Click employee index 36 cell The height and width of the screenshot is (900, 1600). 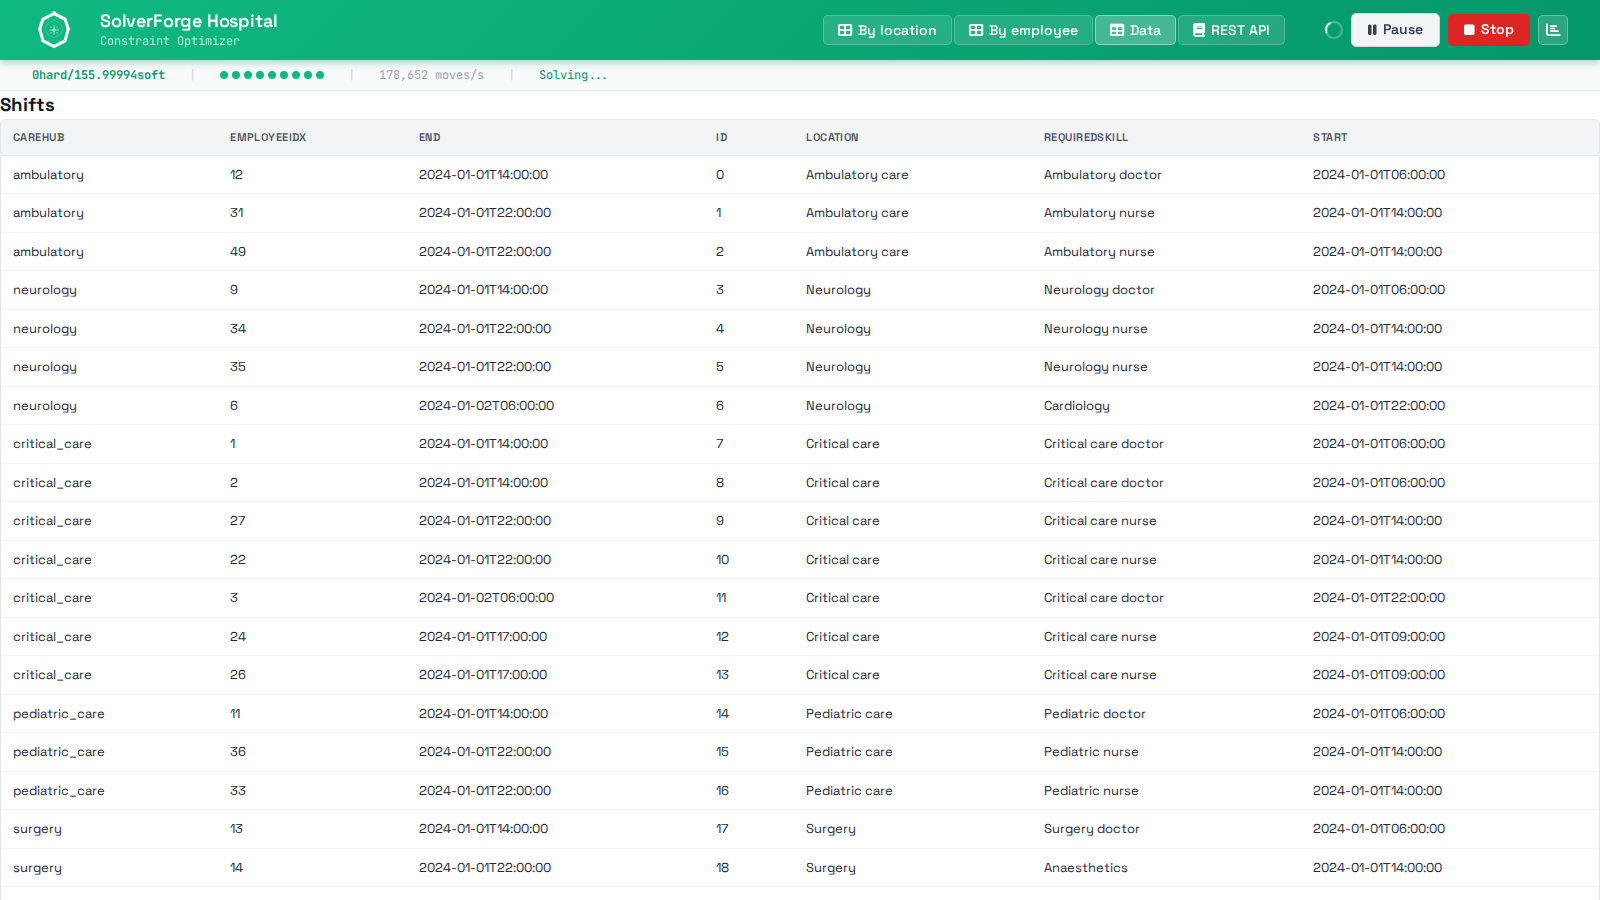[x=238, y=752]
